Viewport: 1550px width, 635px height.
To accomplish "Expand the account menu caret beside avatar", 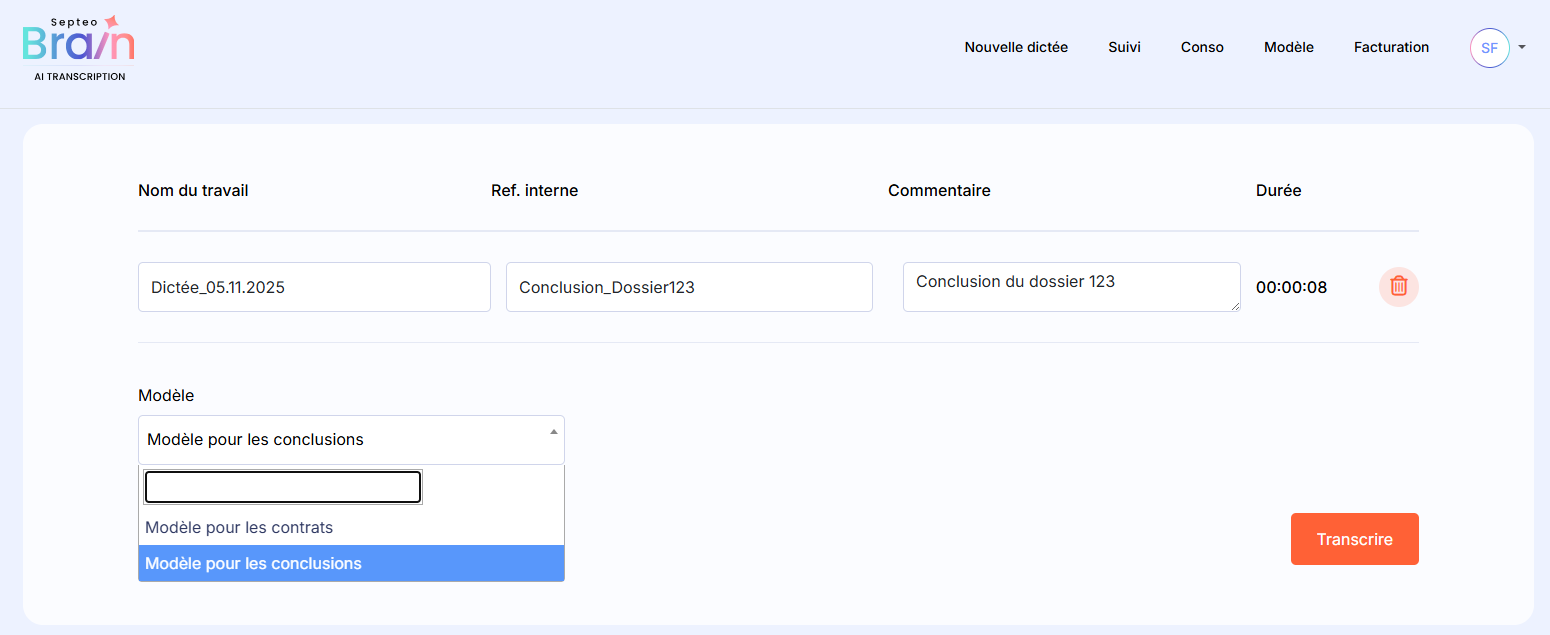I will 1521,47.
